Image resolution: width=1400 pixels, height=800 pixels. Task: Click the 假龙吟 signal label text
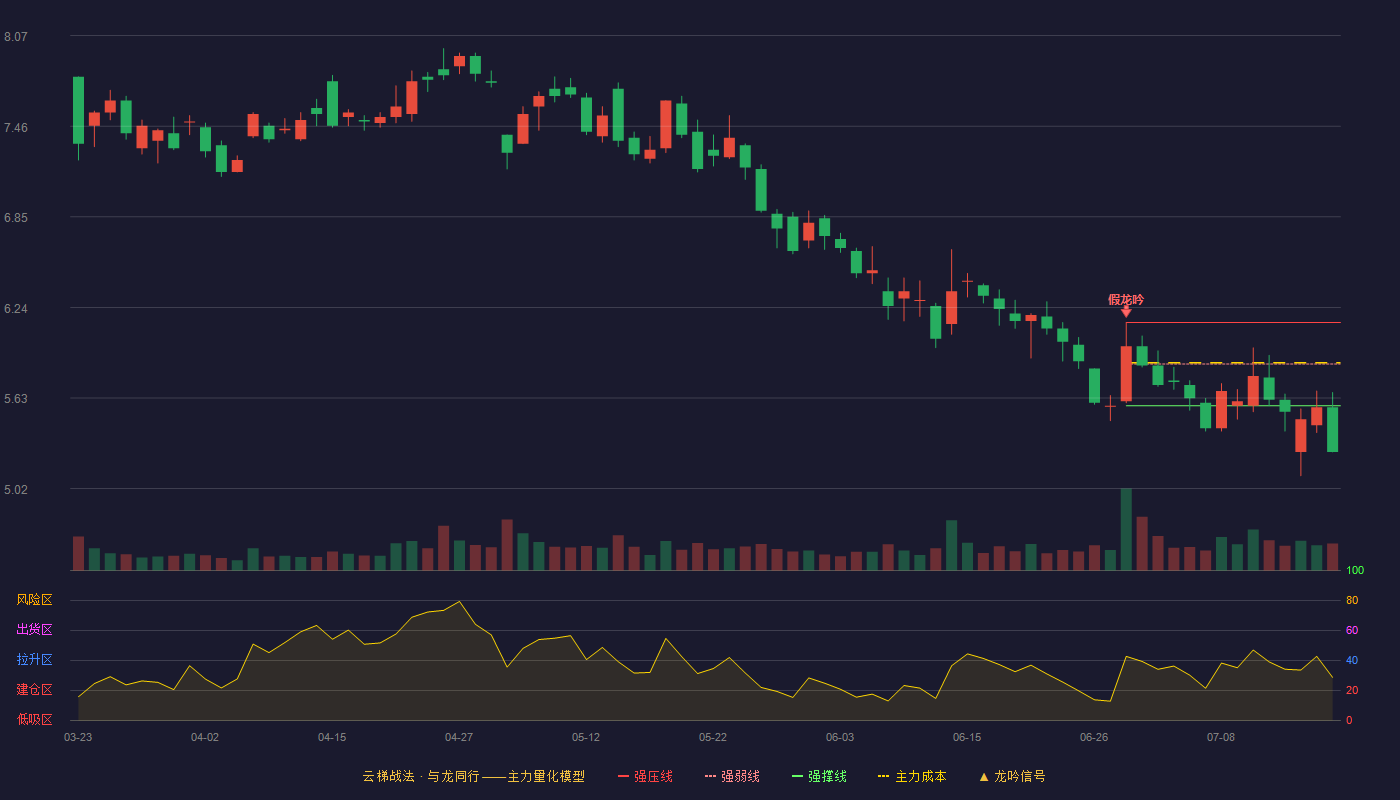coord(1126,299)
